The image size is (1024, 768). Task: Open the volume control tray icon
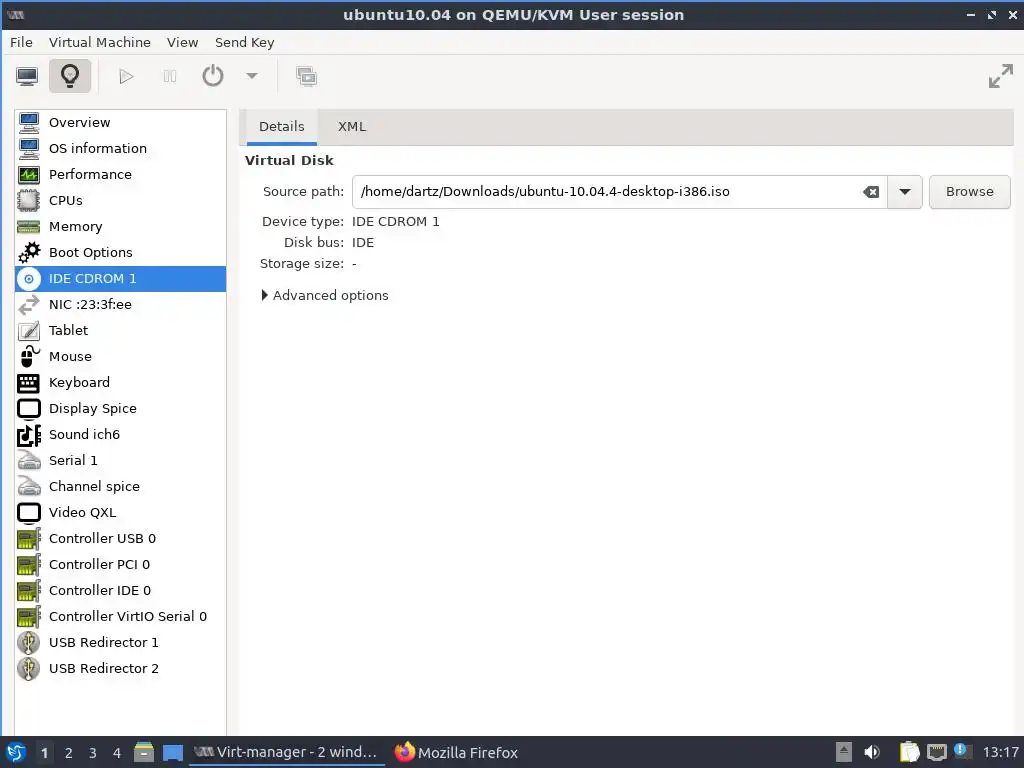872,752
